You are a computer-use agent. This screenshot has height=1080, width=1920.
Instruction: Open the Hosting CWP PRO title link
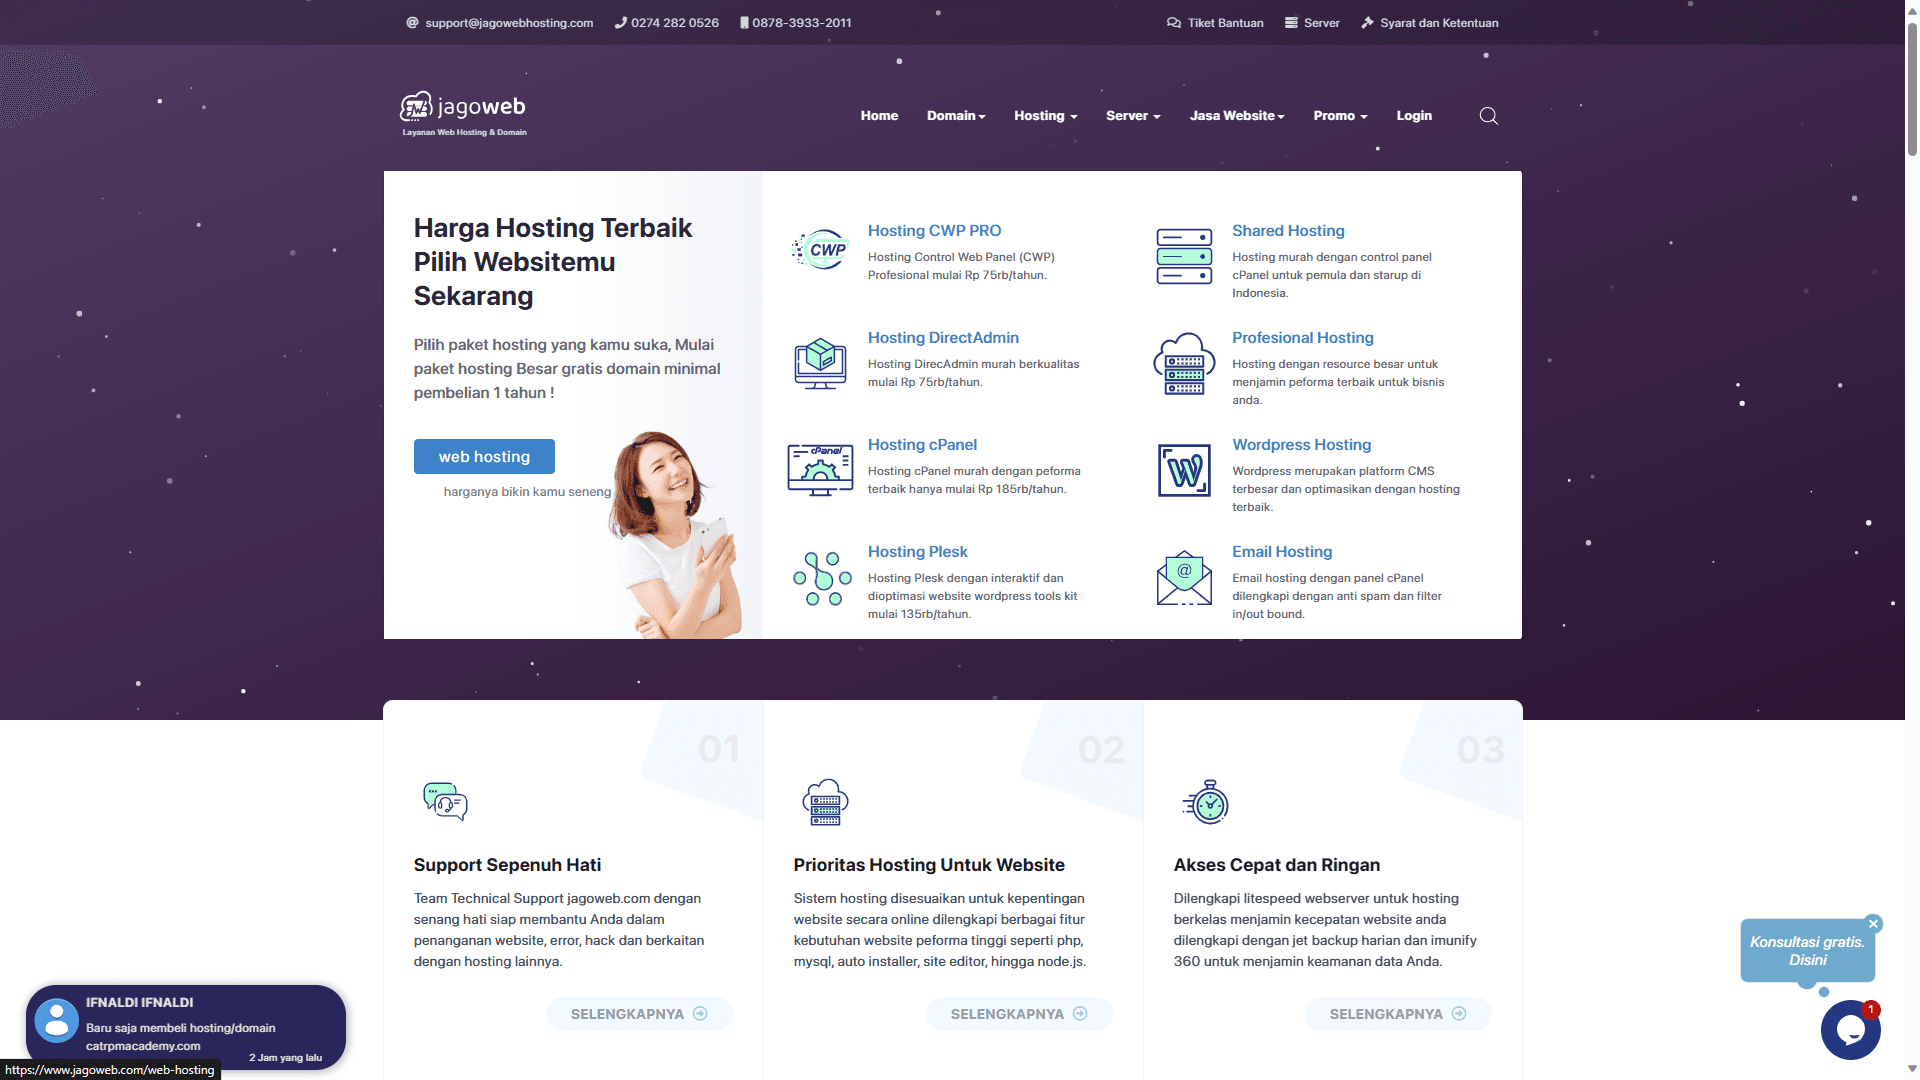(x=934, y=231)
